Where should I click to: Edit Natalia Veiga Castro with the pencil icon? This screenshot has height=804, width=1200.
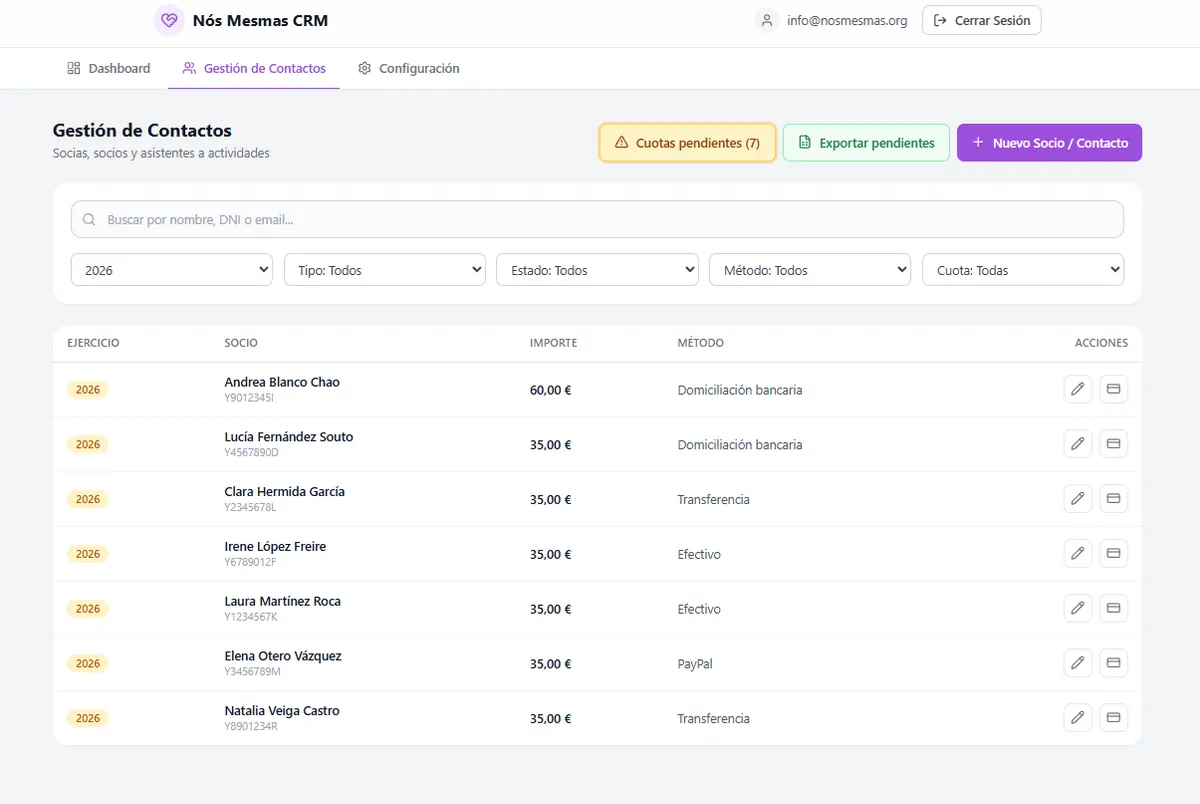(x=1077, y=718)
